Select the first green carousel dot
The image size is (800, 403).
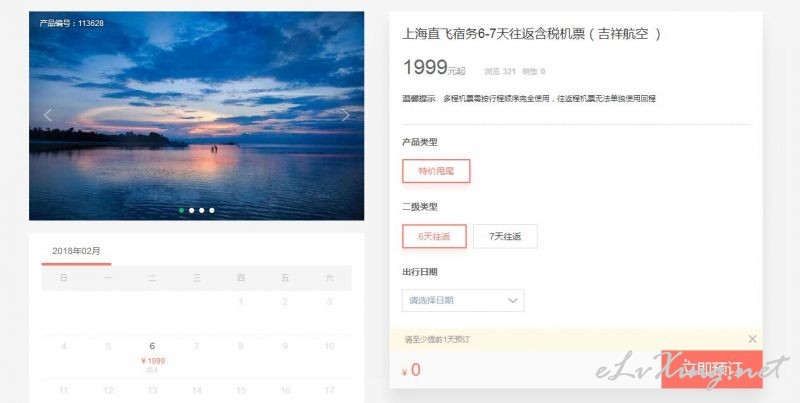click(x=182, y=210)
